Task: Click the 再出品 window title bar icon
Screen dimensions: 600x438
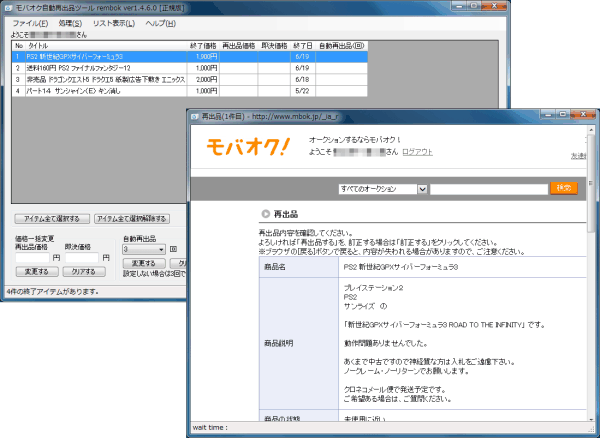Action: click(x=195, y=116)
